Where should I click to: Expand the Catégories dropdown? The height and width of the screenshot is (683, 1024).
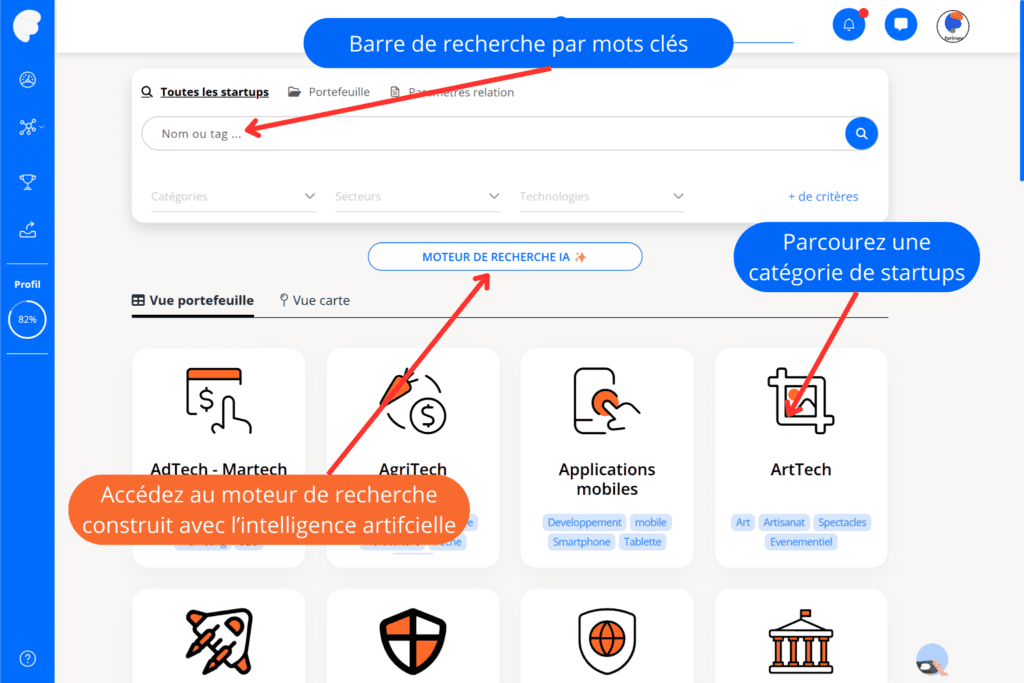click(233, 197)
